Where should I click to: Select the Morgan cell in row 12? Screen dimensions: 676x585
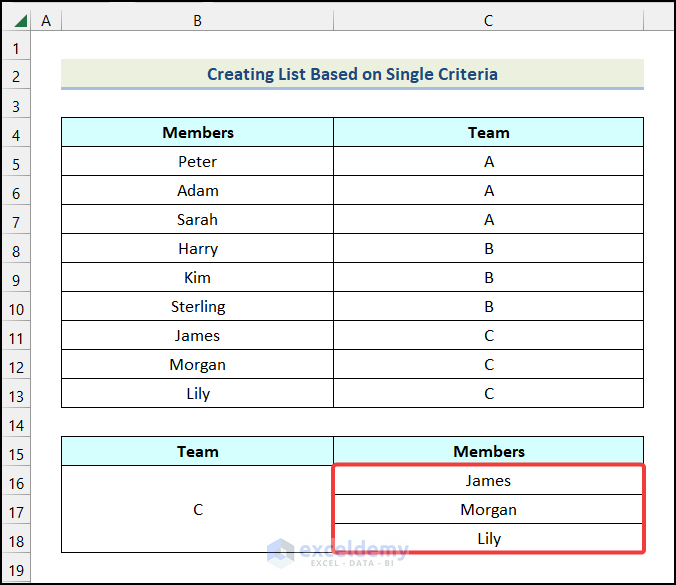198,364
